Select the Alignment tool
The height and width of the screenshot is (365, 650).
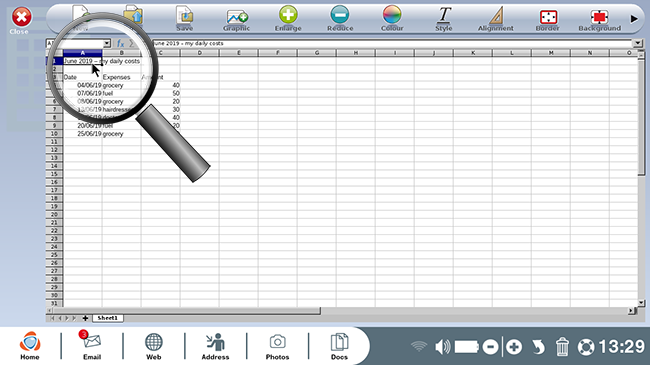pos(496,19)
